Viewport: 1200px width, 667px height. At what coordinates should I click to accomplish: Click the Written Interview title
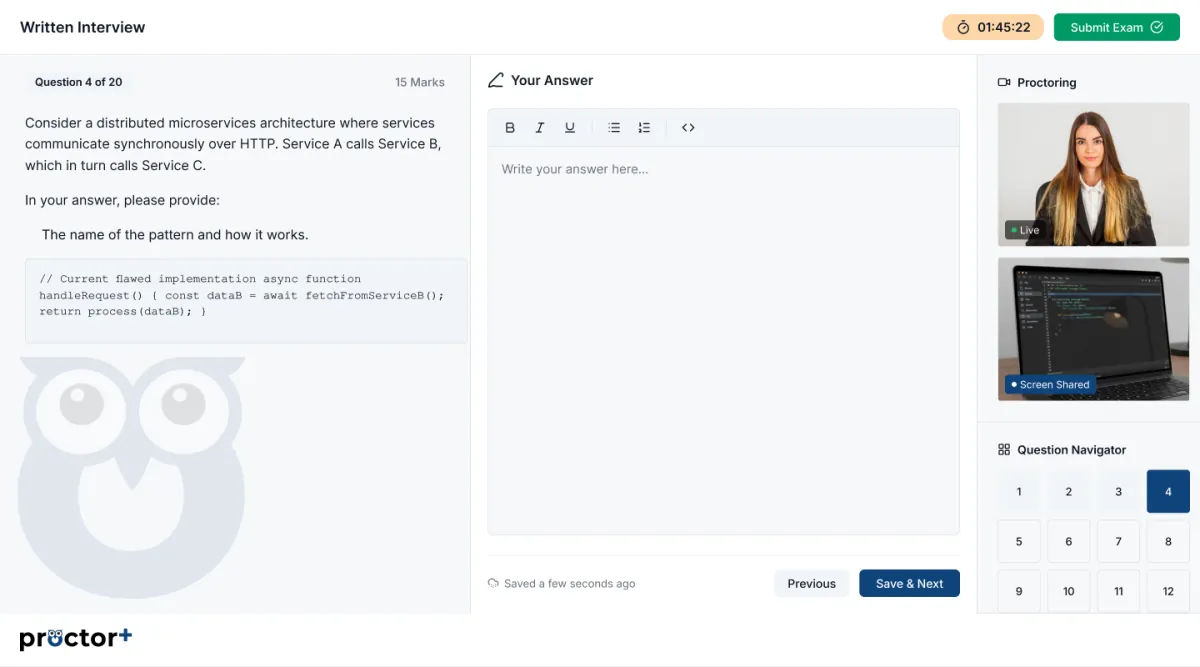(x=83, y=27)
